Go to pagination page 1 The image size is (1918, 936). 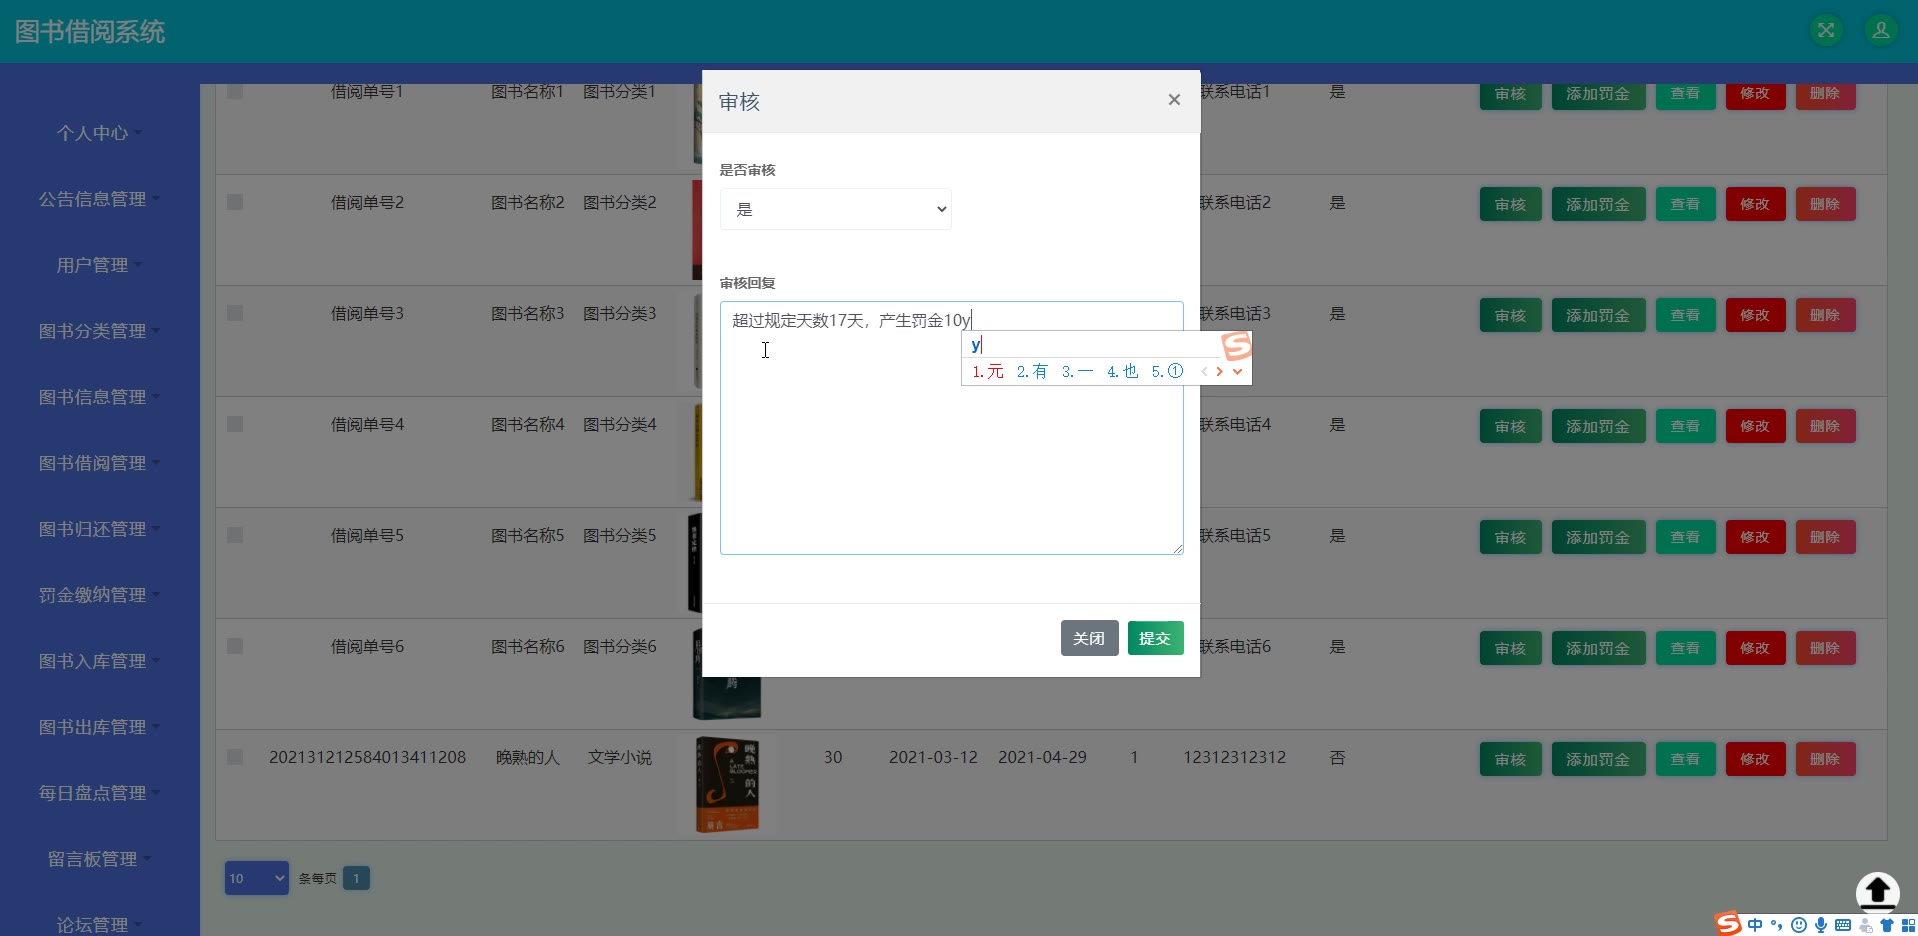pyautogui.click(x=356, y=878)
